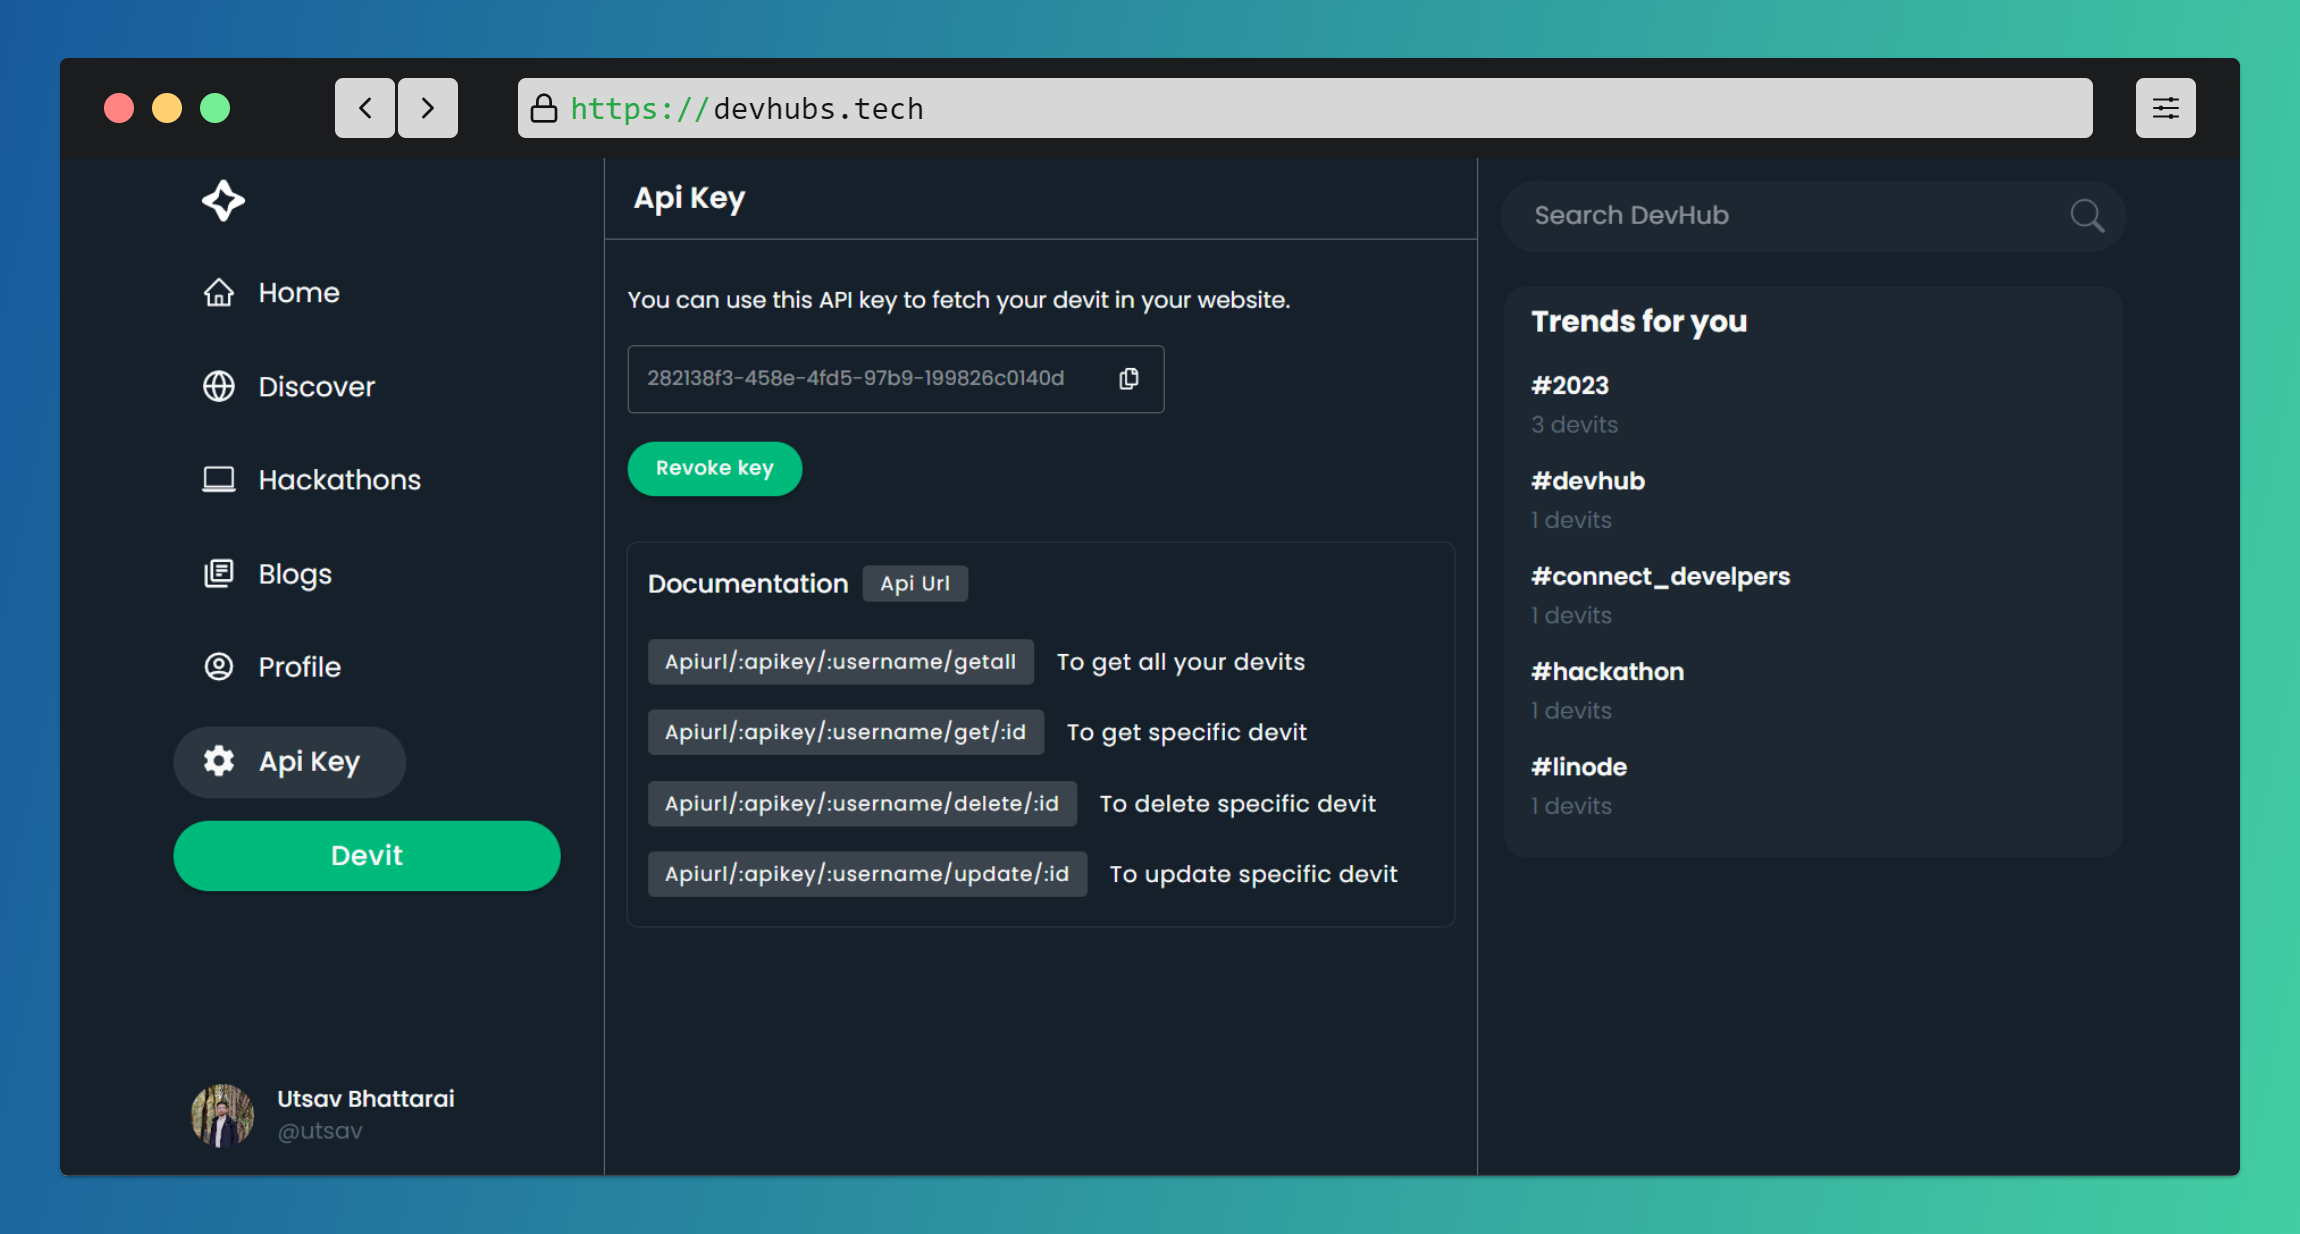Go back with browser back arrow
2300x1234 pixels.
[365, 108]
